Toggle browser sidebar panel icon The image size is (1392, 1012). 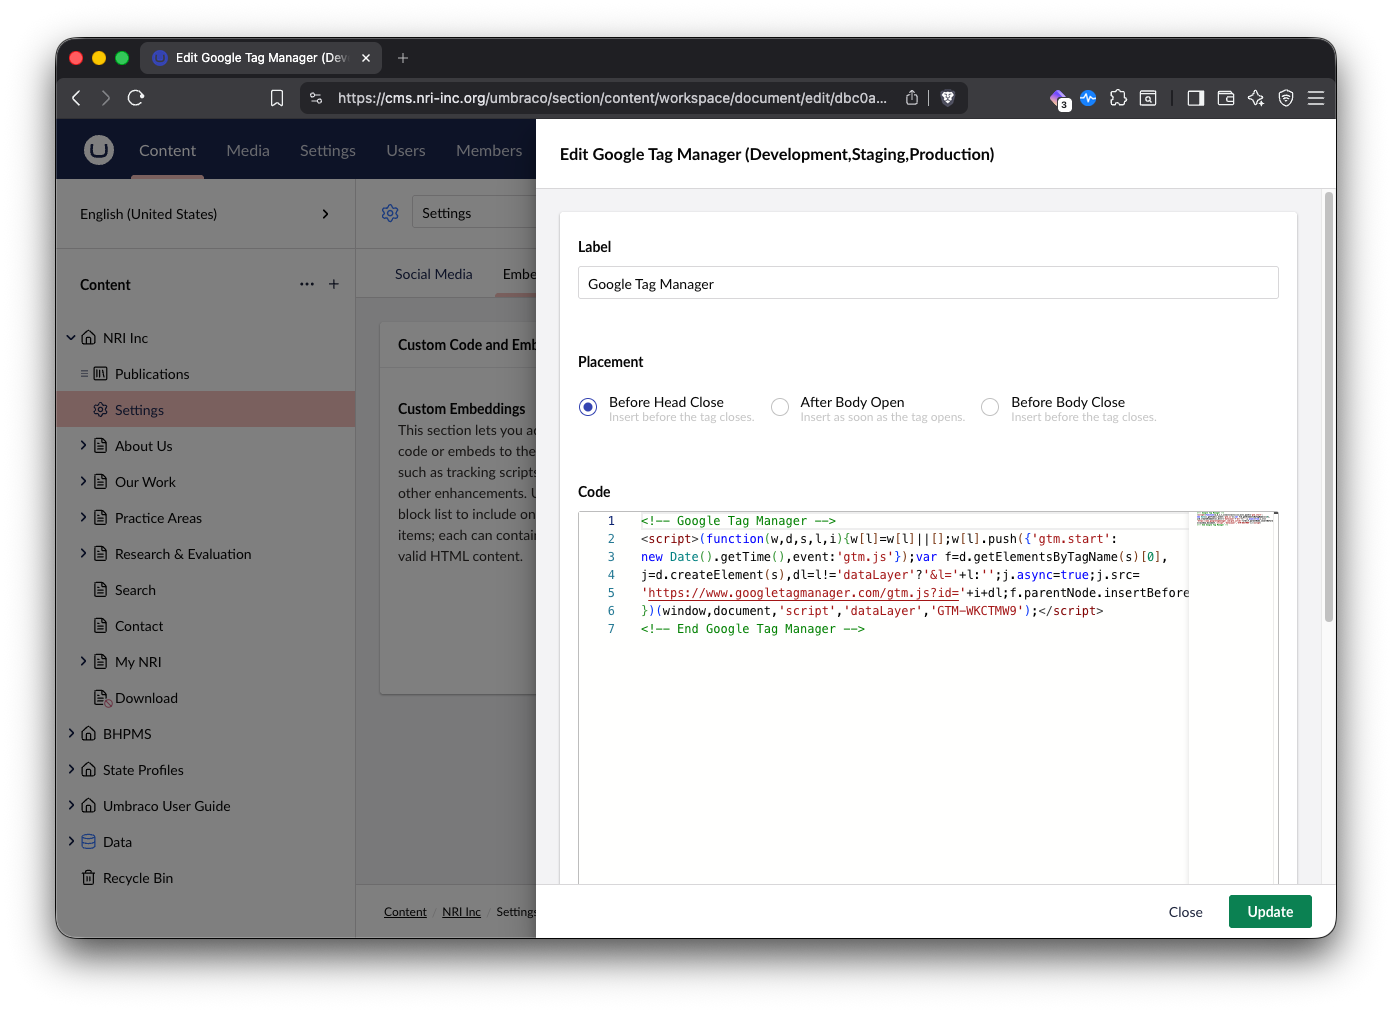pos(1196,98)
